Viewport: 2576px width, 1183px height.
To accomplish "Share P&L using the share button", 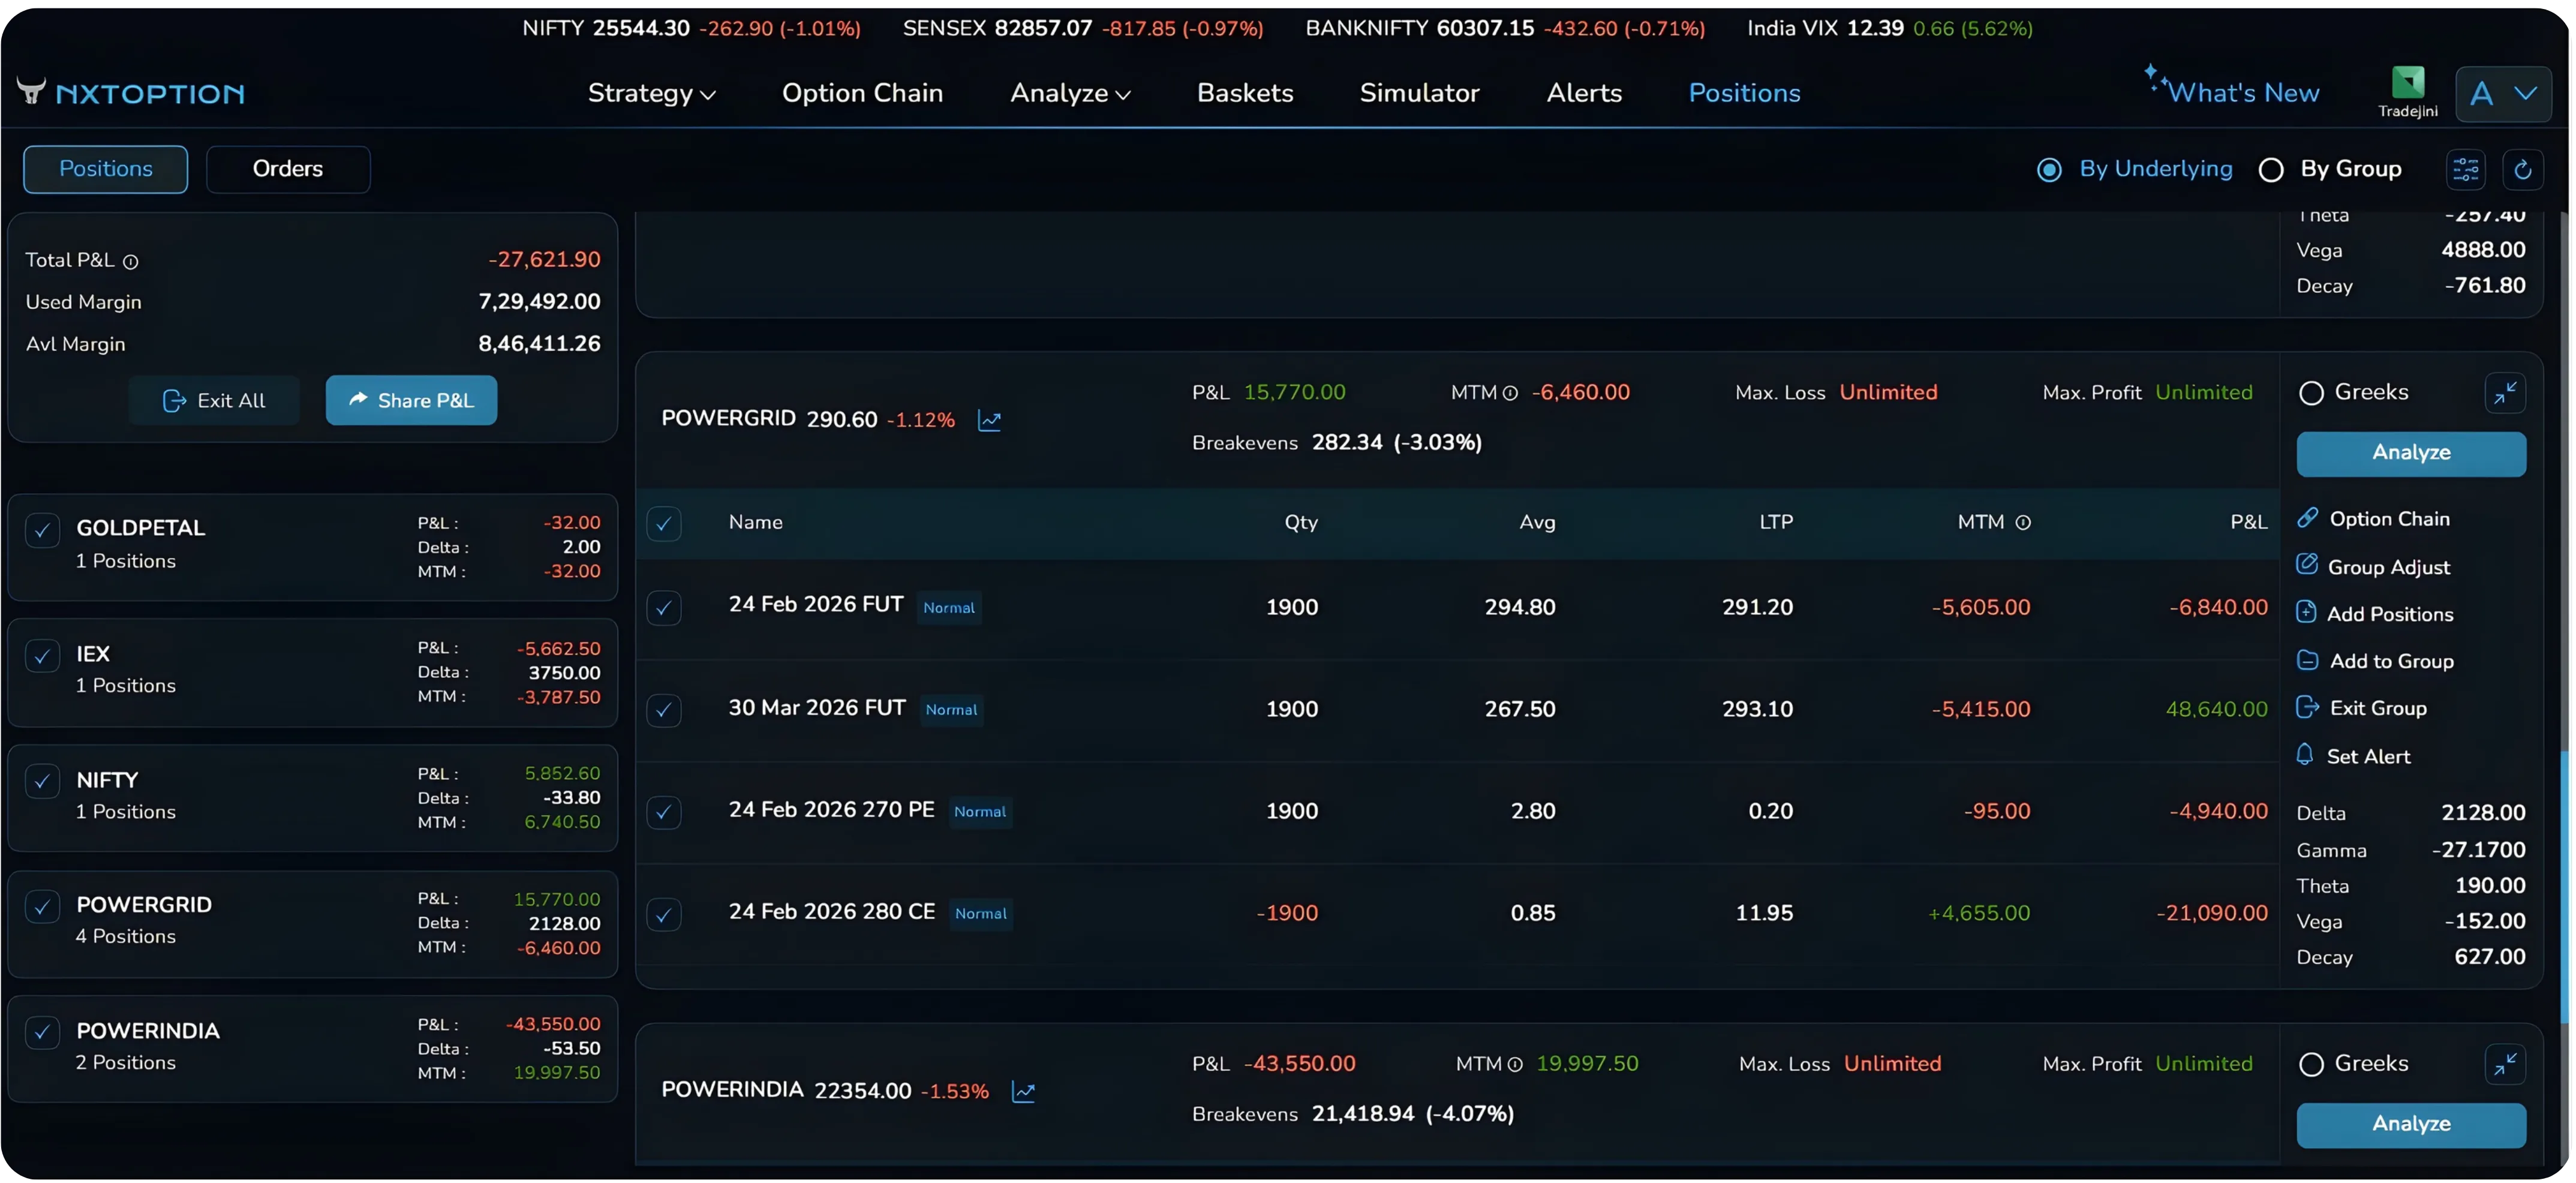I will click(x=411, y=400).
